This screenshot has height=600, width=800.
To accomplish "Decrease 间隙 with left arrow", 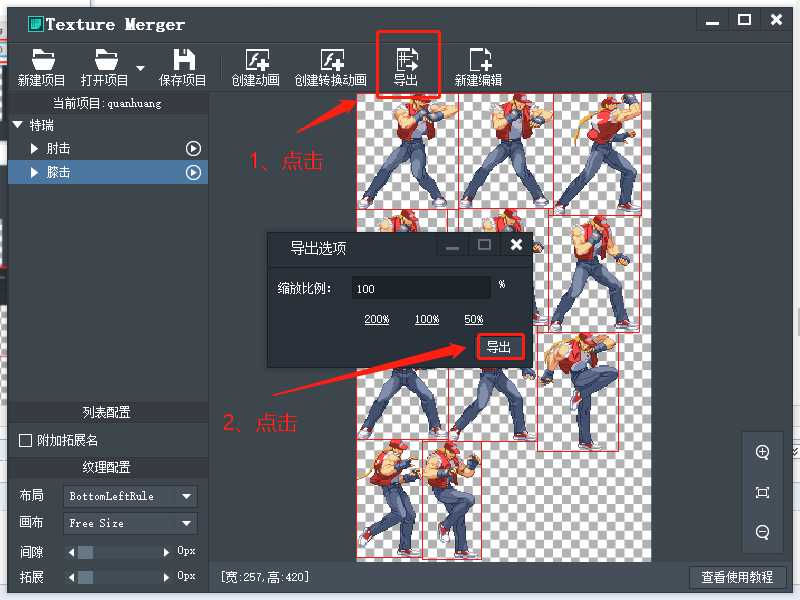I will 71,552.
